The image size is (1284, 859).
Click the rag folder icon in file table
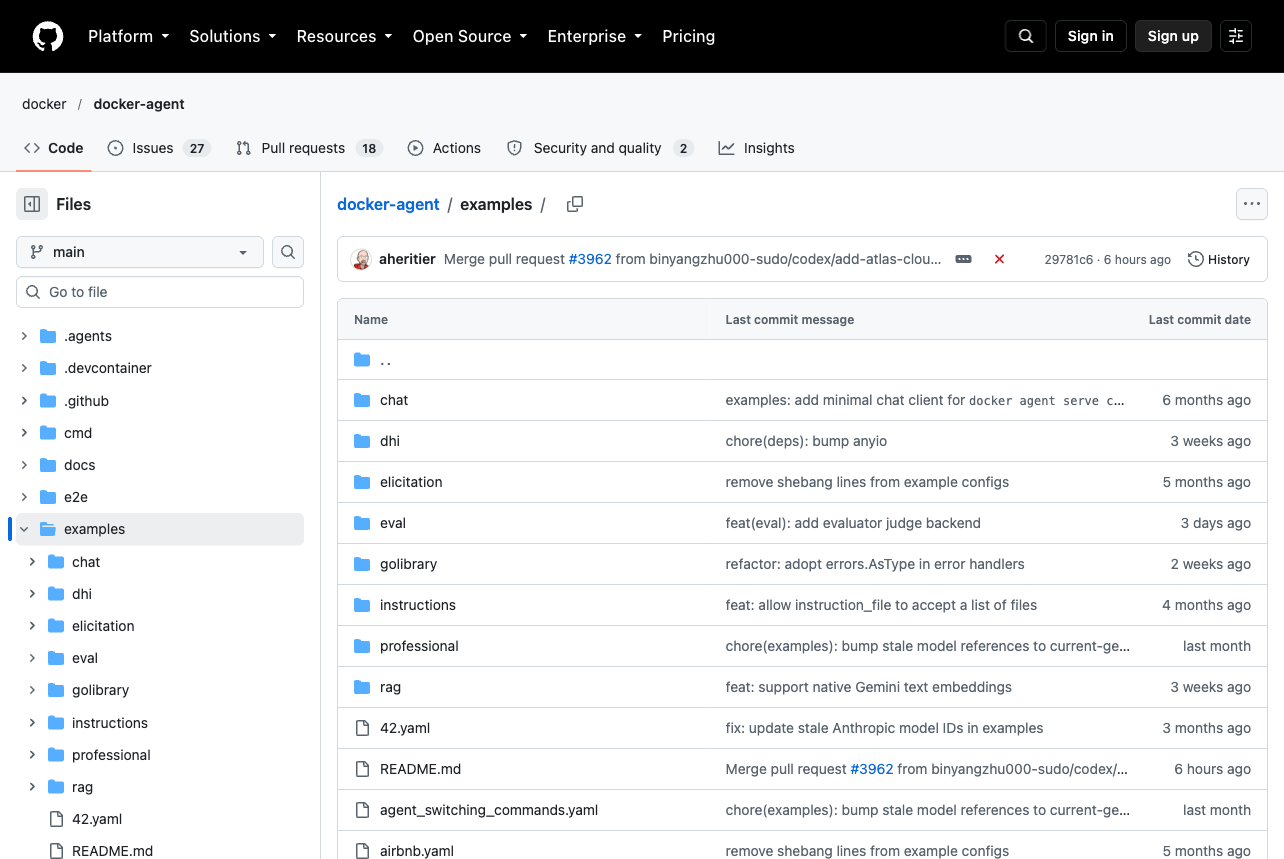pyautogui.click(x=362, y=687)
